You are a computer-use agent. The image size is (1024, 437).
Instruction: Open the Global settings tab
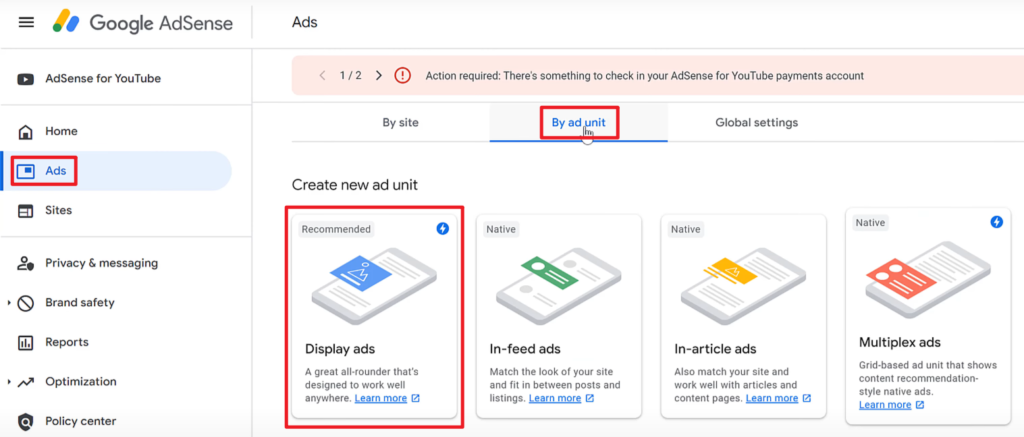pos(756,123)
